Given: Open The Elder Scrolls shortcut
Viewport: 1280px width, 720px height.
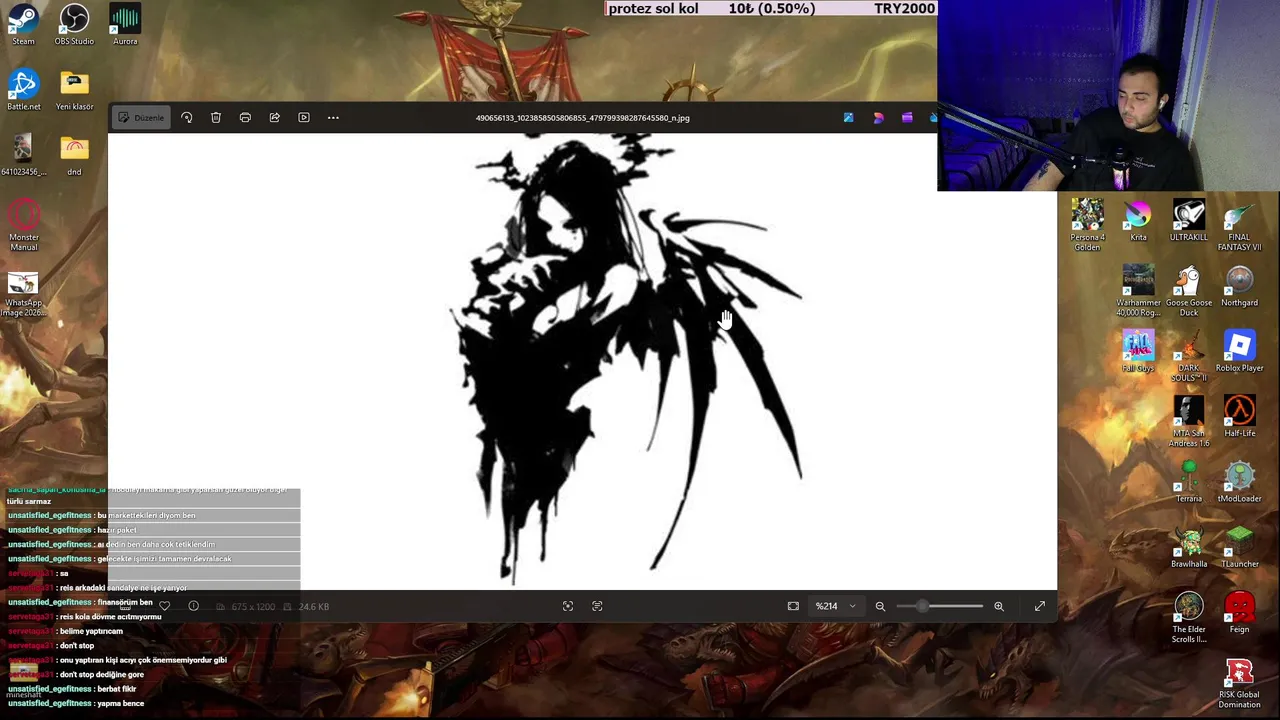Looking at the screenshot, I should [1189, 617].
